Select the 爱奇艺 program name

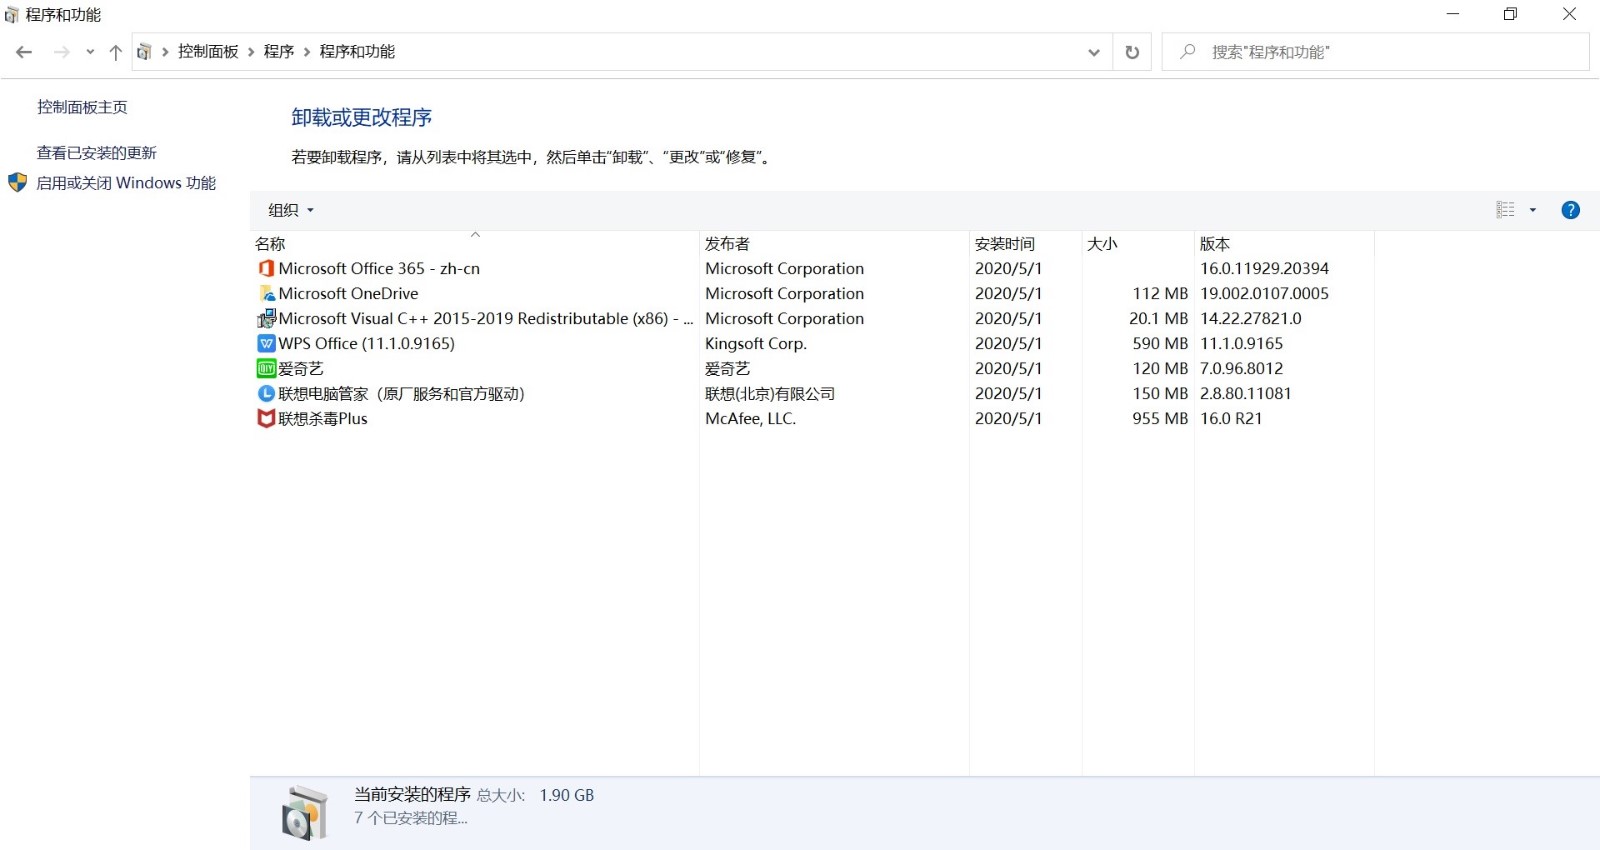click(x=300, y=369)
